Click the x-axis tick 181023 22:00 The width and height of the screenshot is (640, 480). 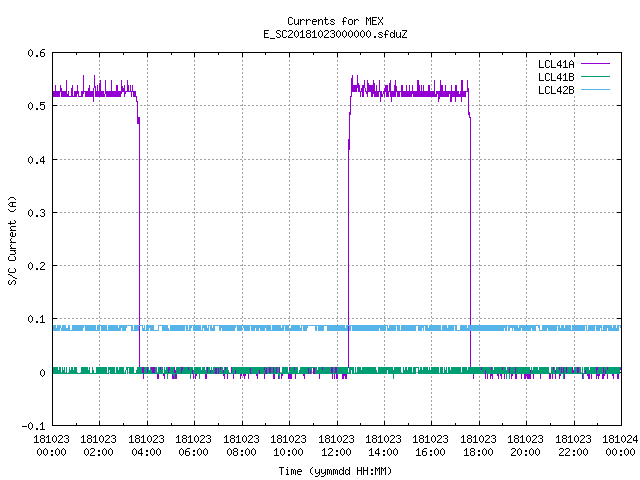[x=573, y=445]
